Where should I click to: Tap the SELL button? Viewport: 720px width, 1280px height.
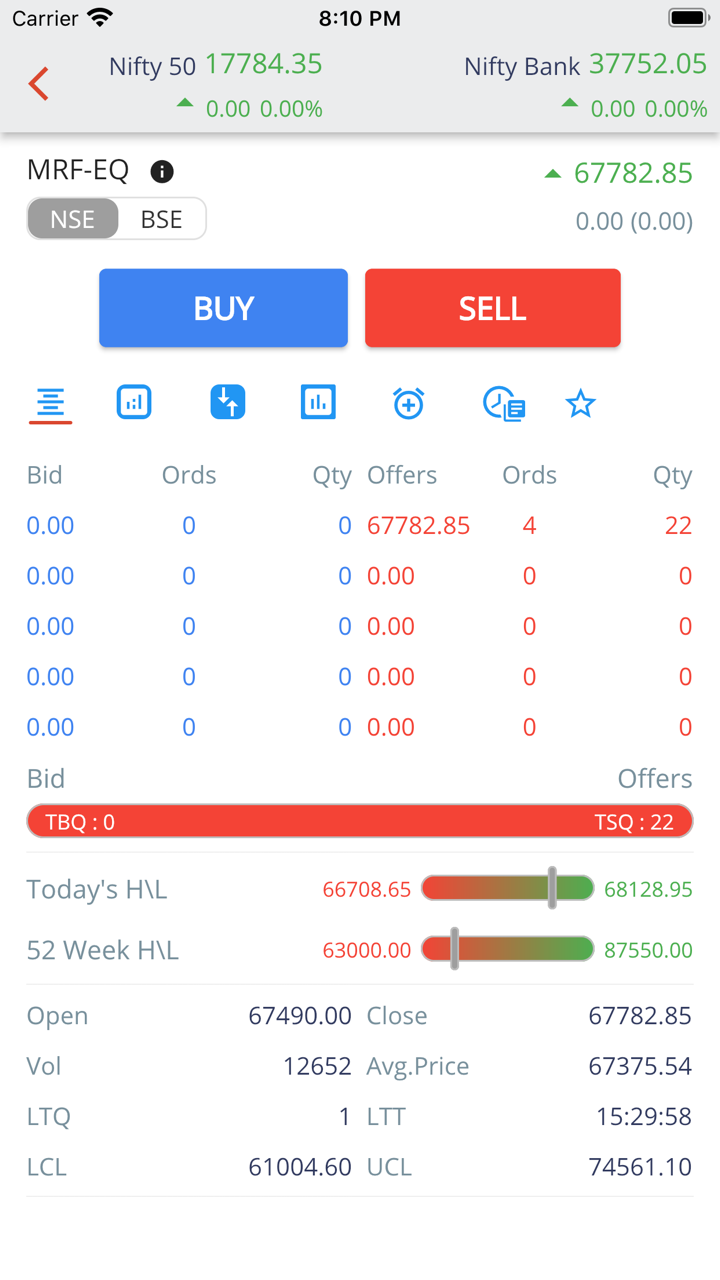pyautogui.click(x=492, y=308)
